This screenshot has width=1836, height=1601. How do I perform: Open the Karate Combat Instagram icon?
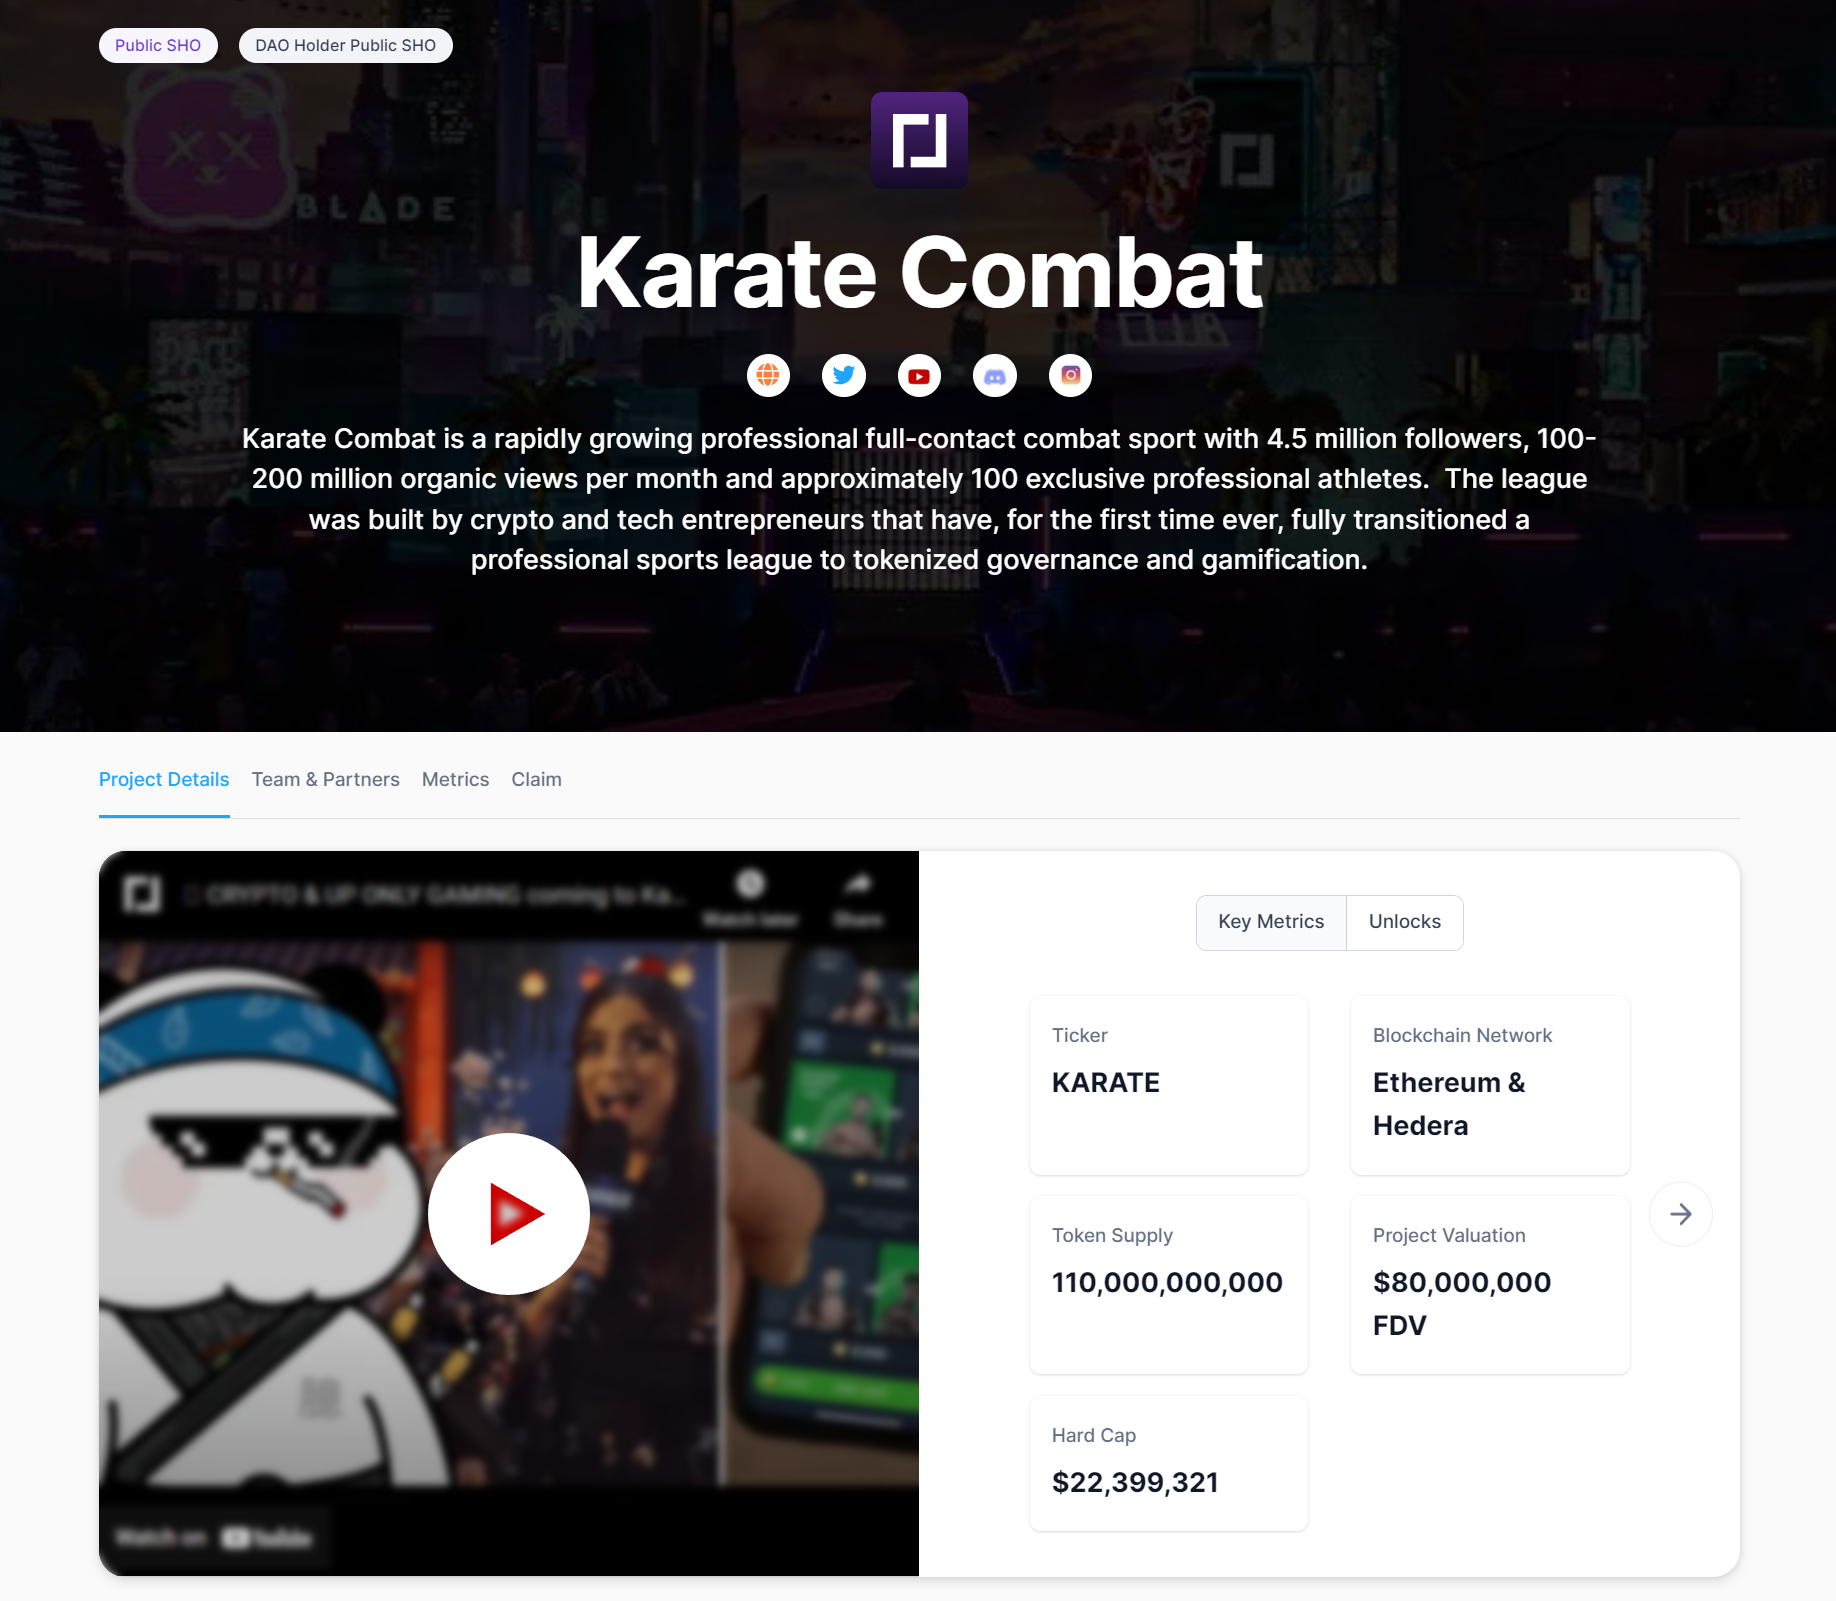pos(1070,376)
